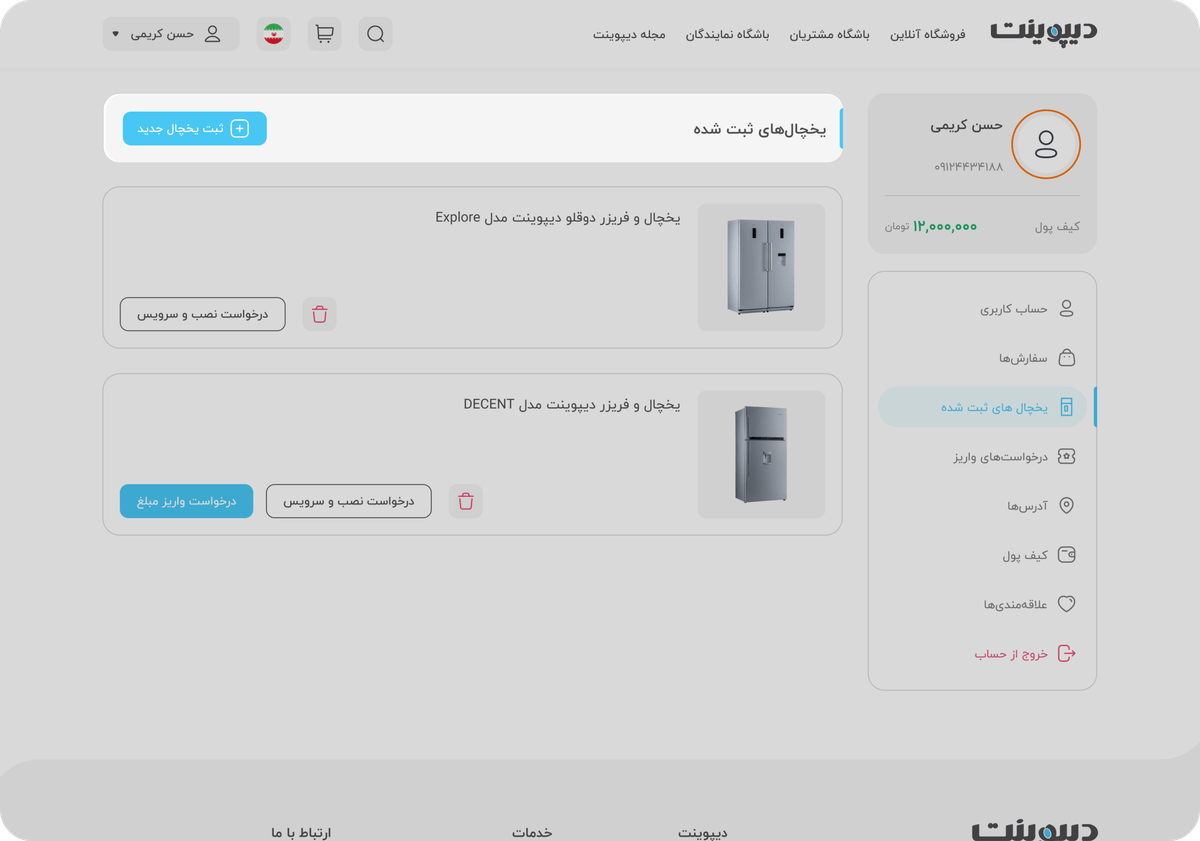Open the shopping cart icon
The width and height of the screenshot is (1200, 841).
[324, 34]
